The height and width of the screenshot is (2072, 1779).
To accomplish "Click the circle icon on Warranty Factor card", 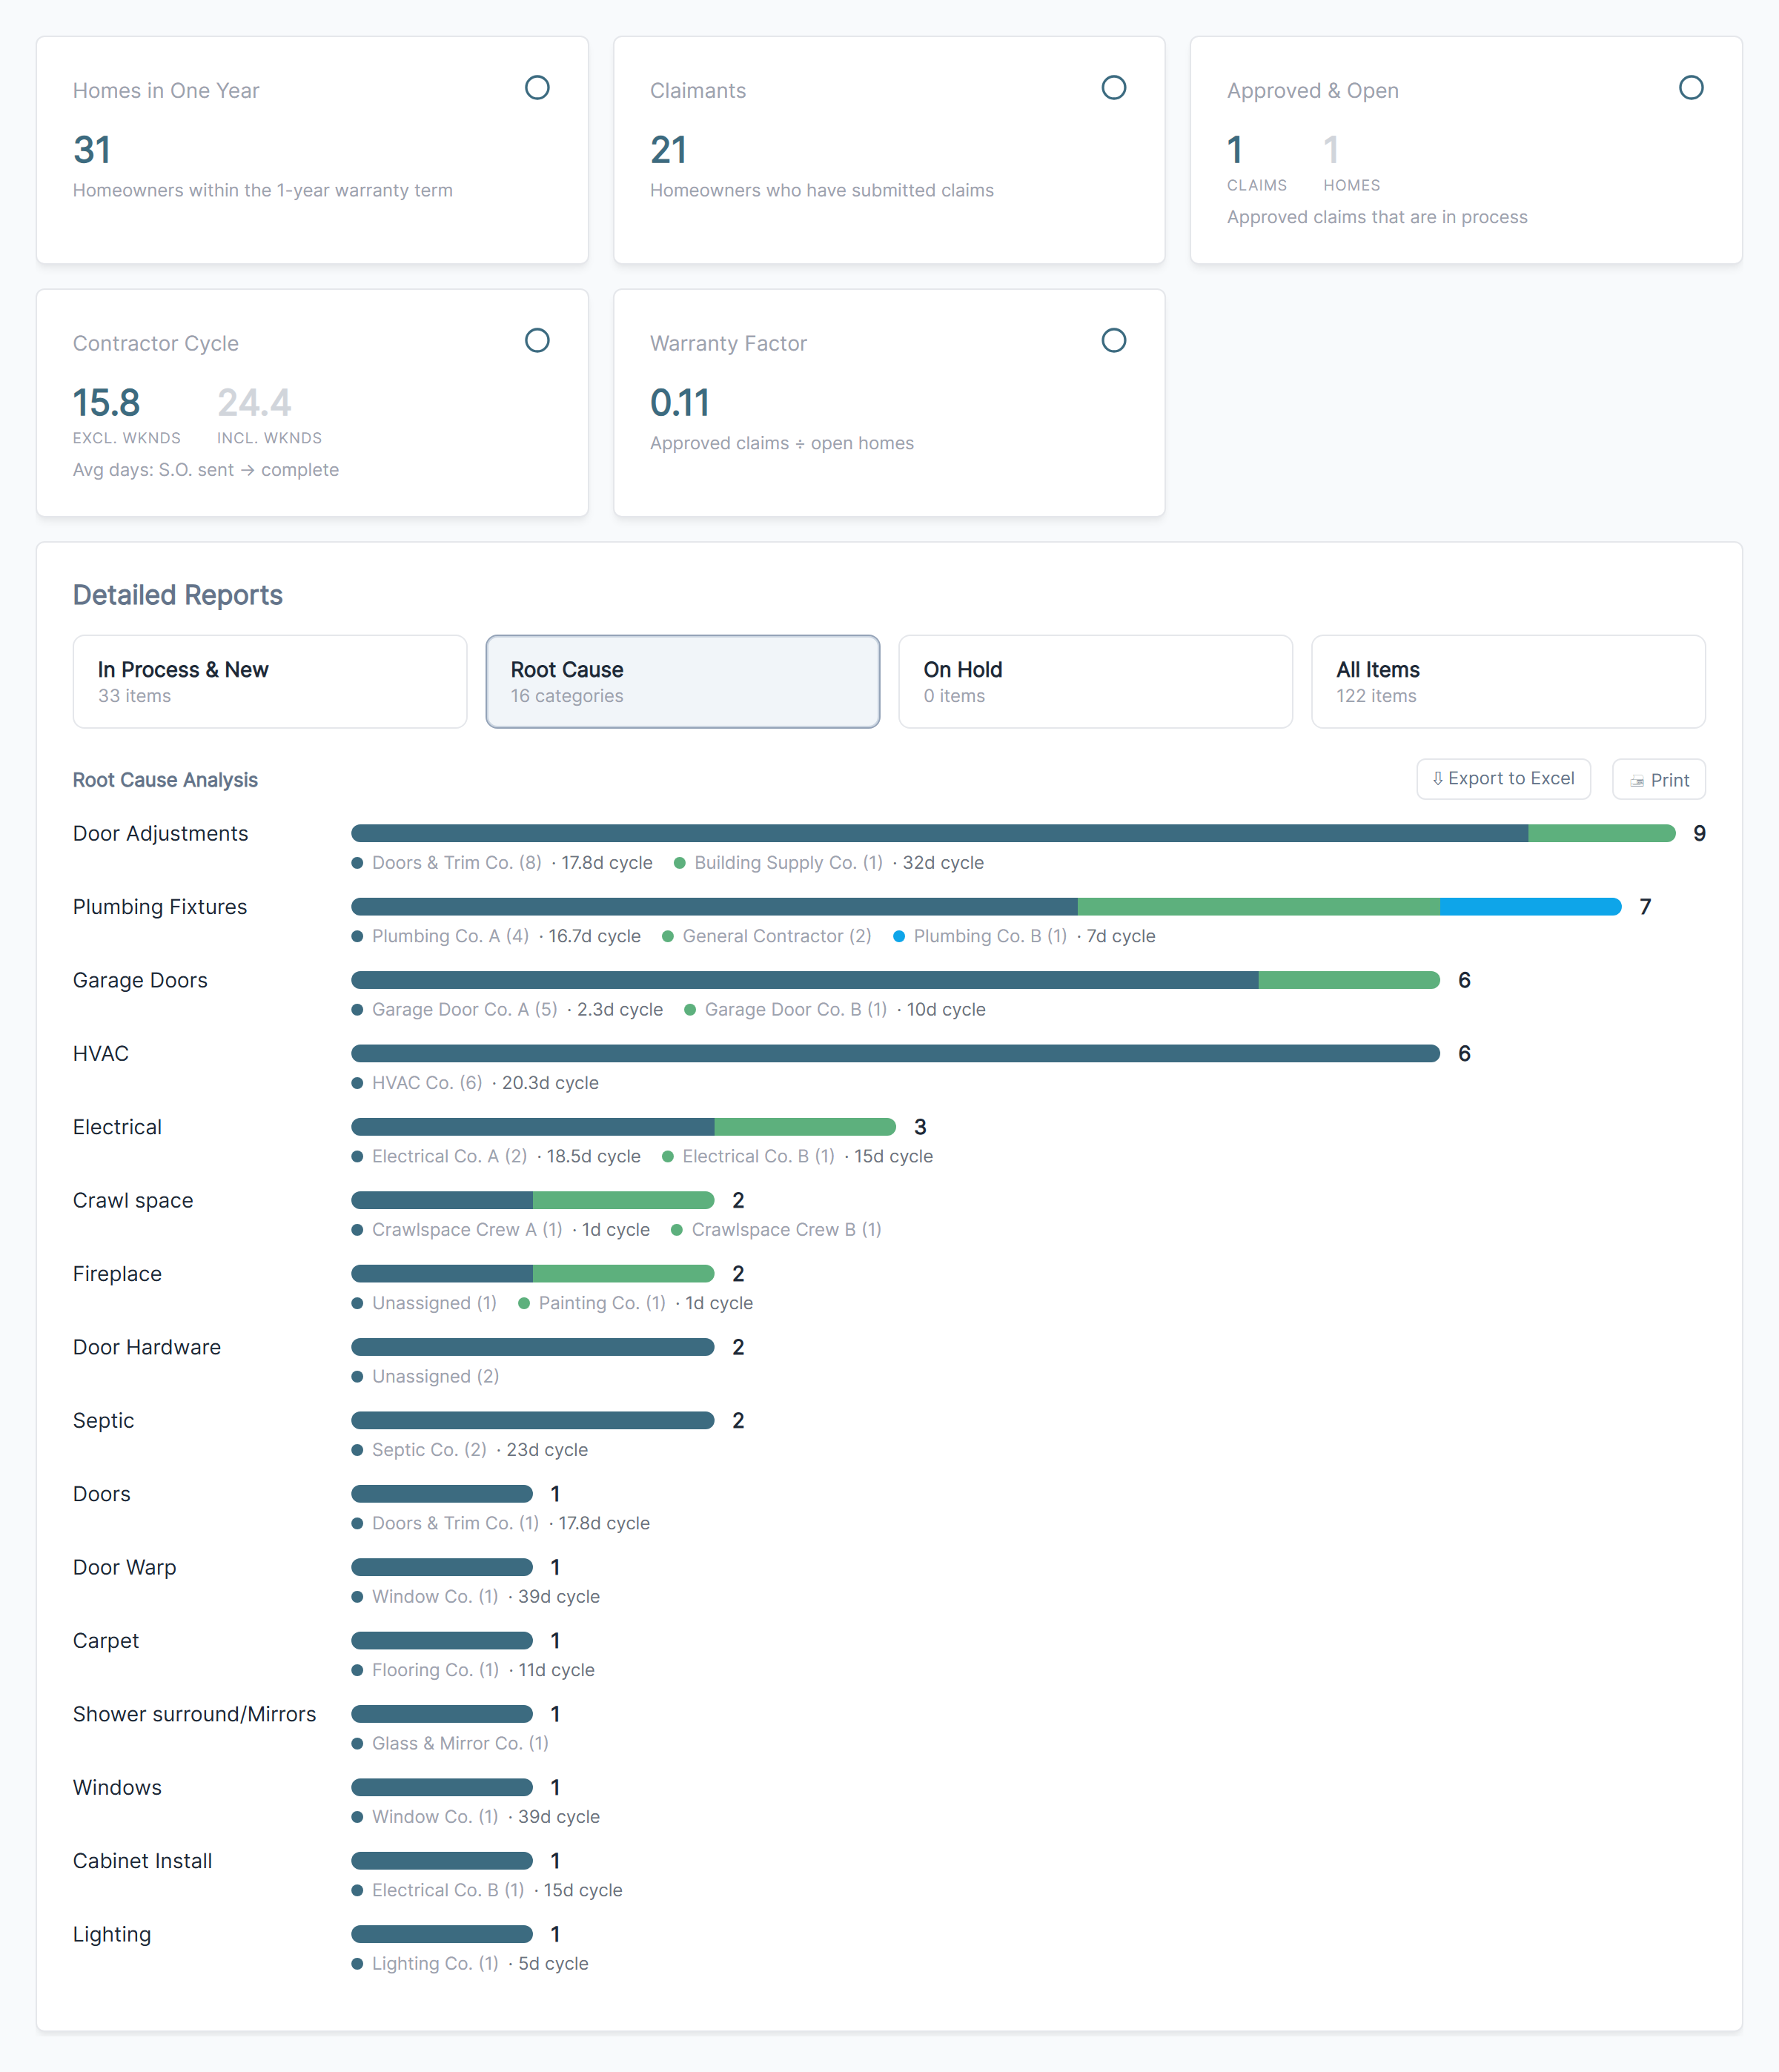I will coord(1113,341).
